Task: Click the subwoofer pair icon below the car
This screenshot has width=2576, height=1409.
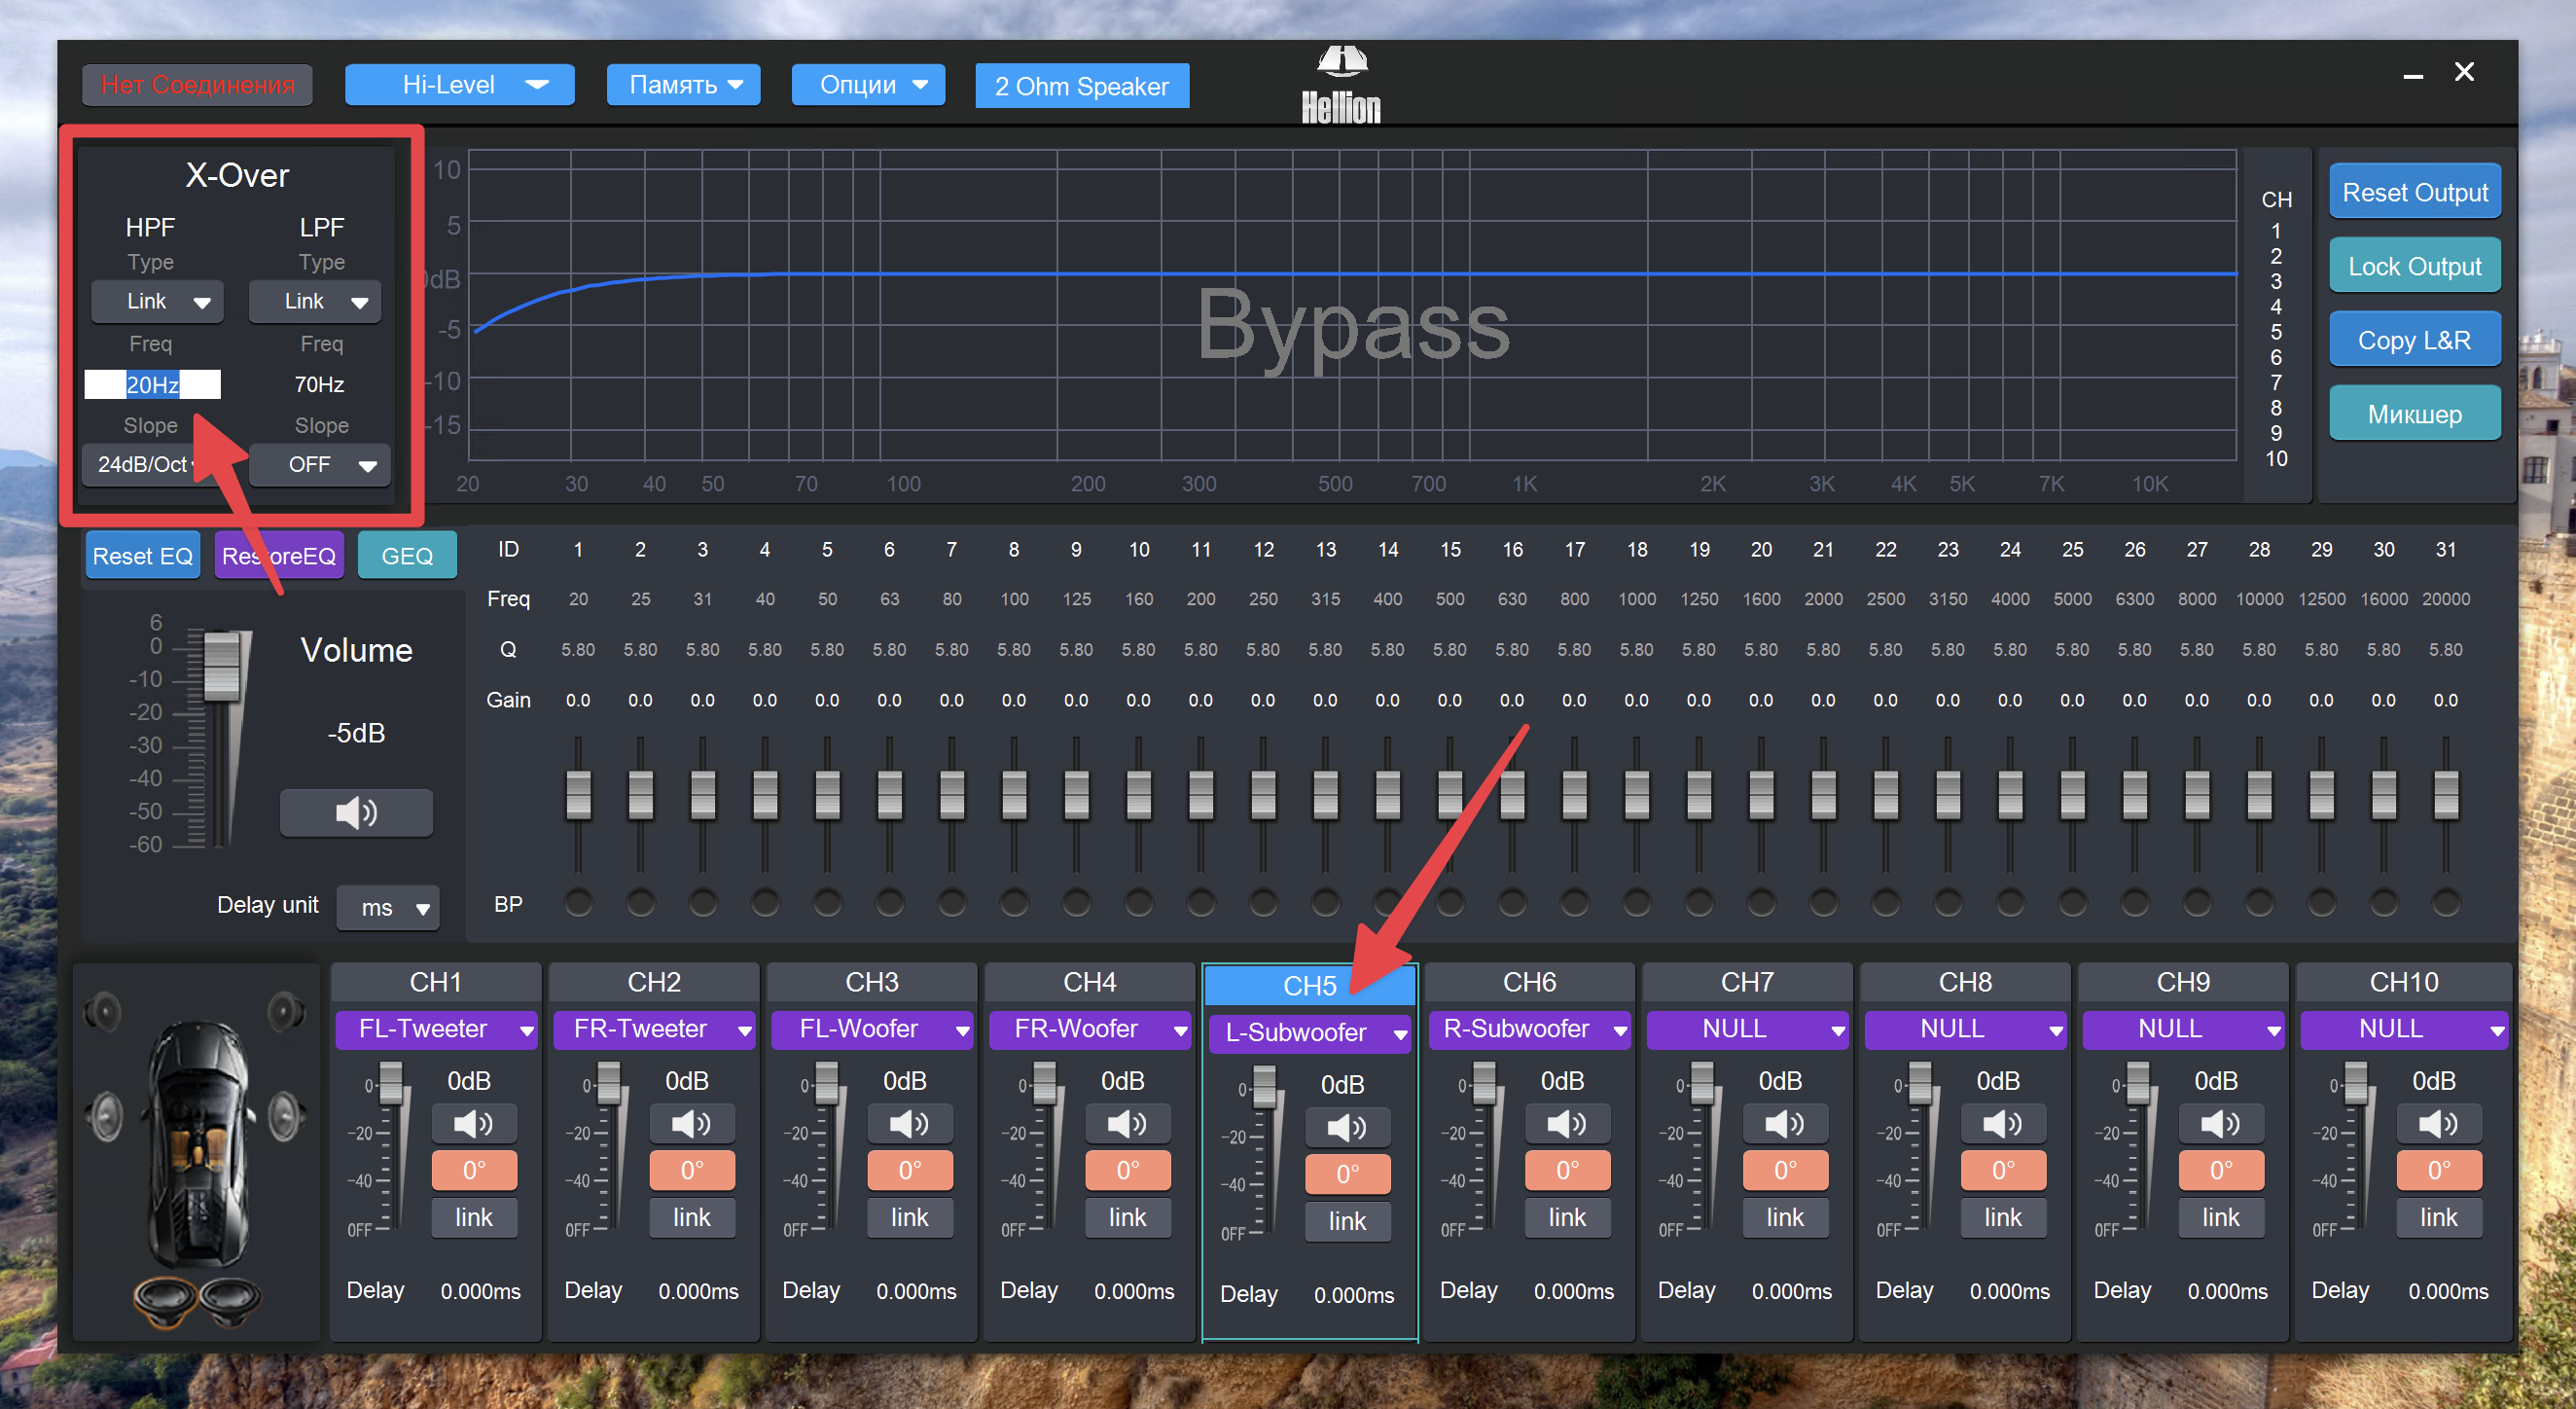Action: point(197,1299)
